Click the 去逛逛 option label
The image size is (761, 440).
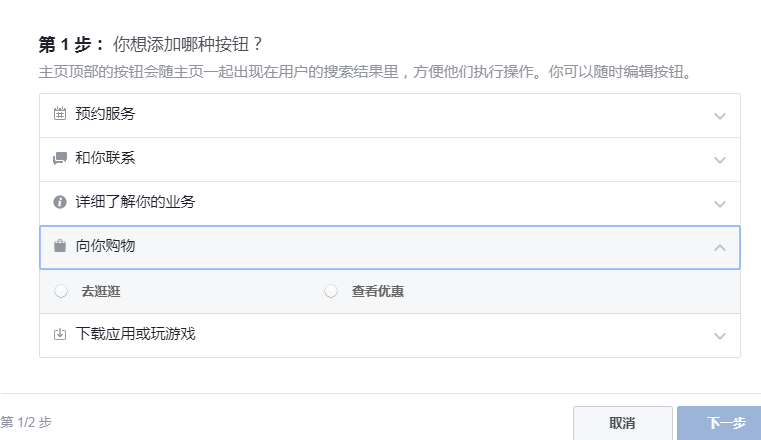pyautogui.click(x=101, y=291)
